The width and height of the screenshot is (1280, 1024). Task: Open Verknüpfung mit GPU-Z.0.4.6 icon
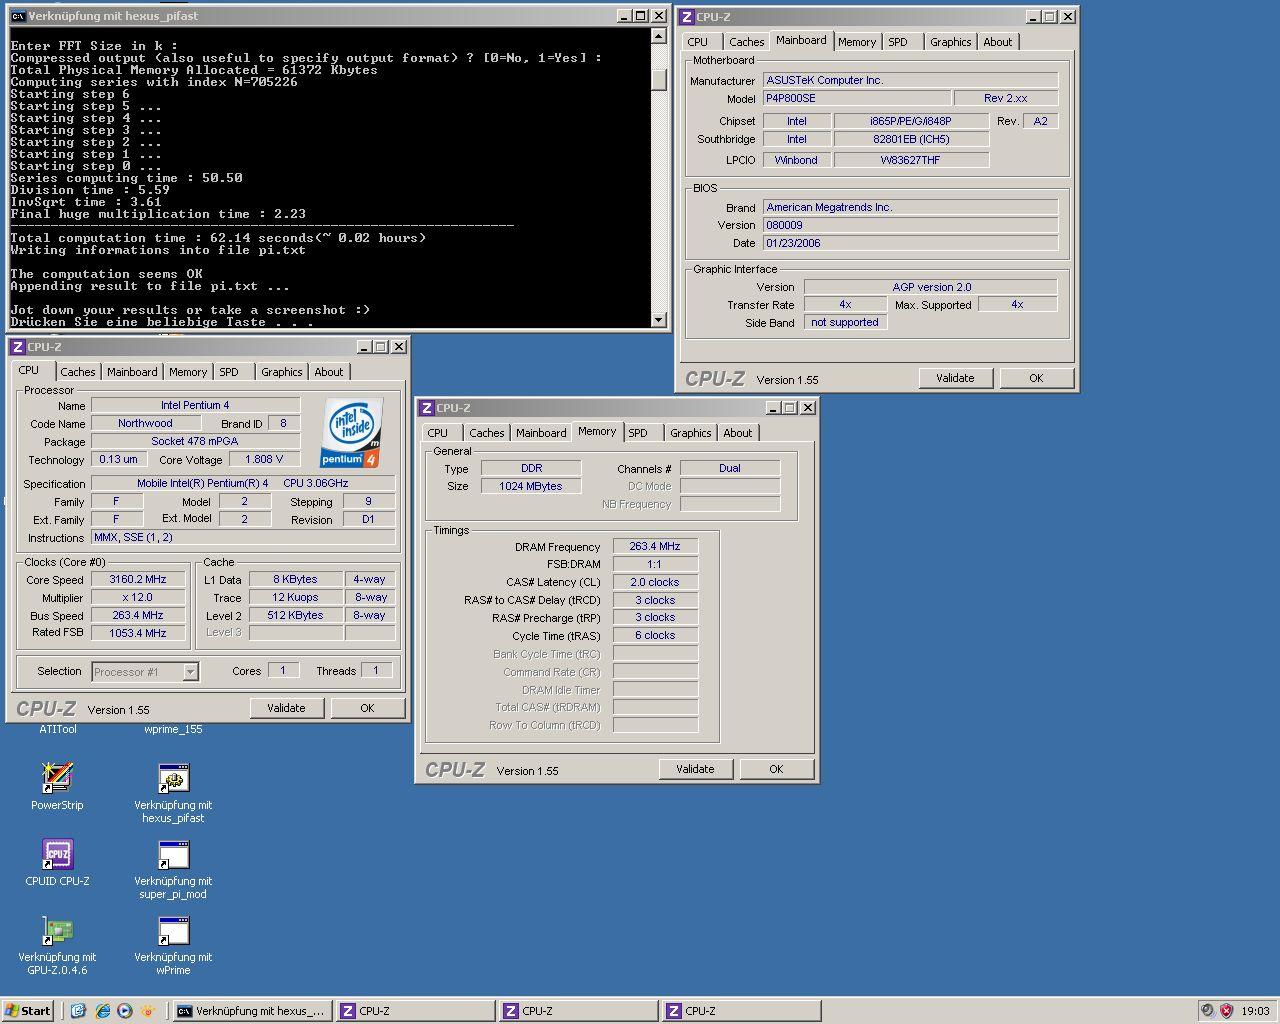[x=57, y=945]
